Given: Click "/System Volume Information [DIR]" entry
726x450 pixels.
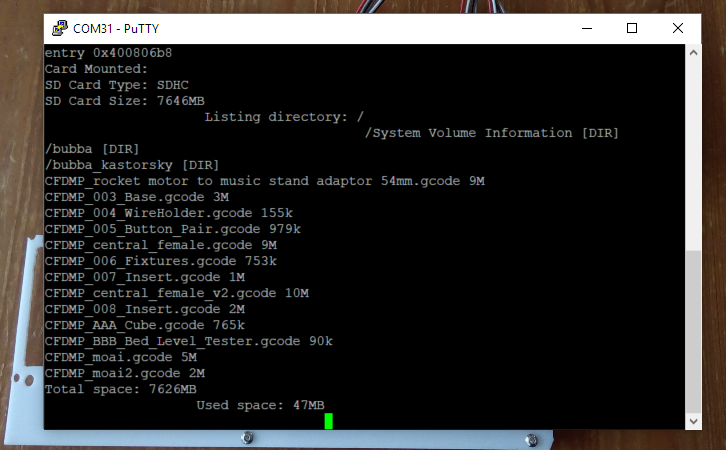Looking at the screenshot, I should 492,133.
